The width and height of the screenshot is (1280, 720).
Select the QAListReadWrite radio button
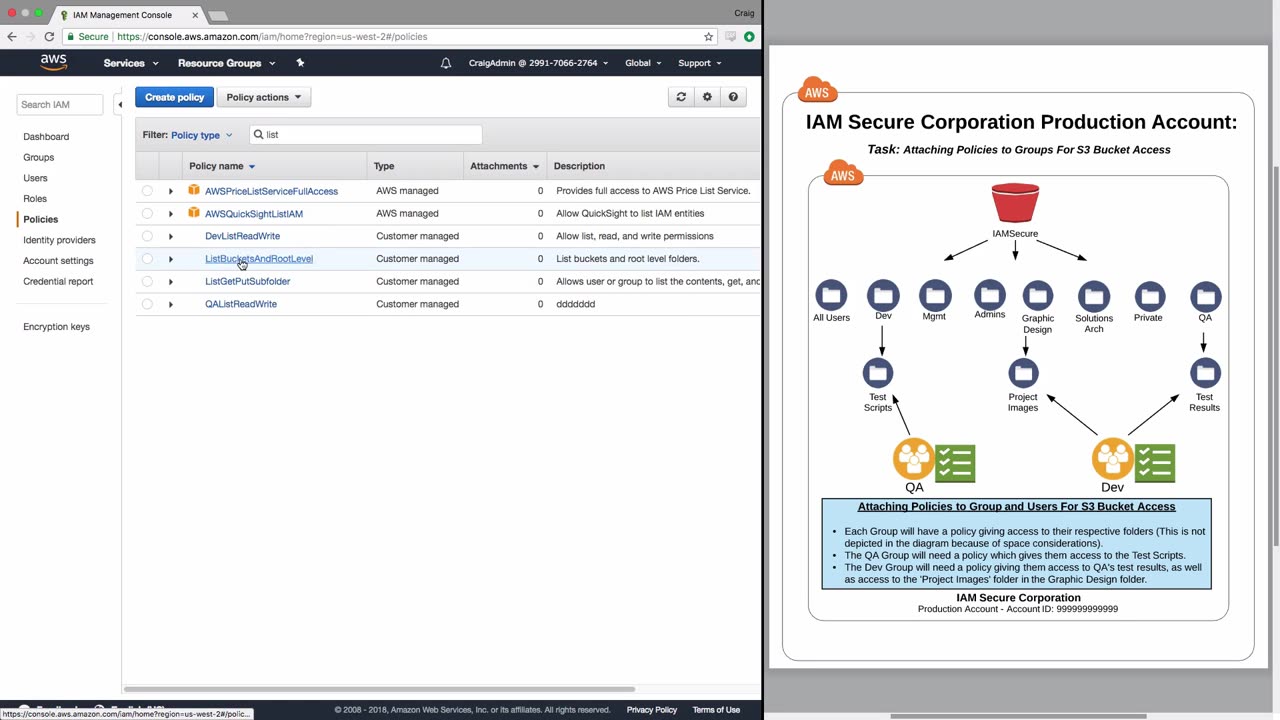147,304
